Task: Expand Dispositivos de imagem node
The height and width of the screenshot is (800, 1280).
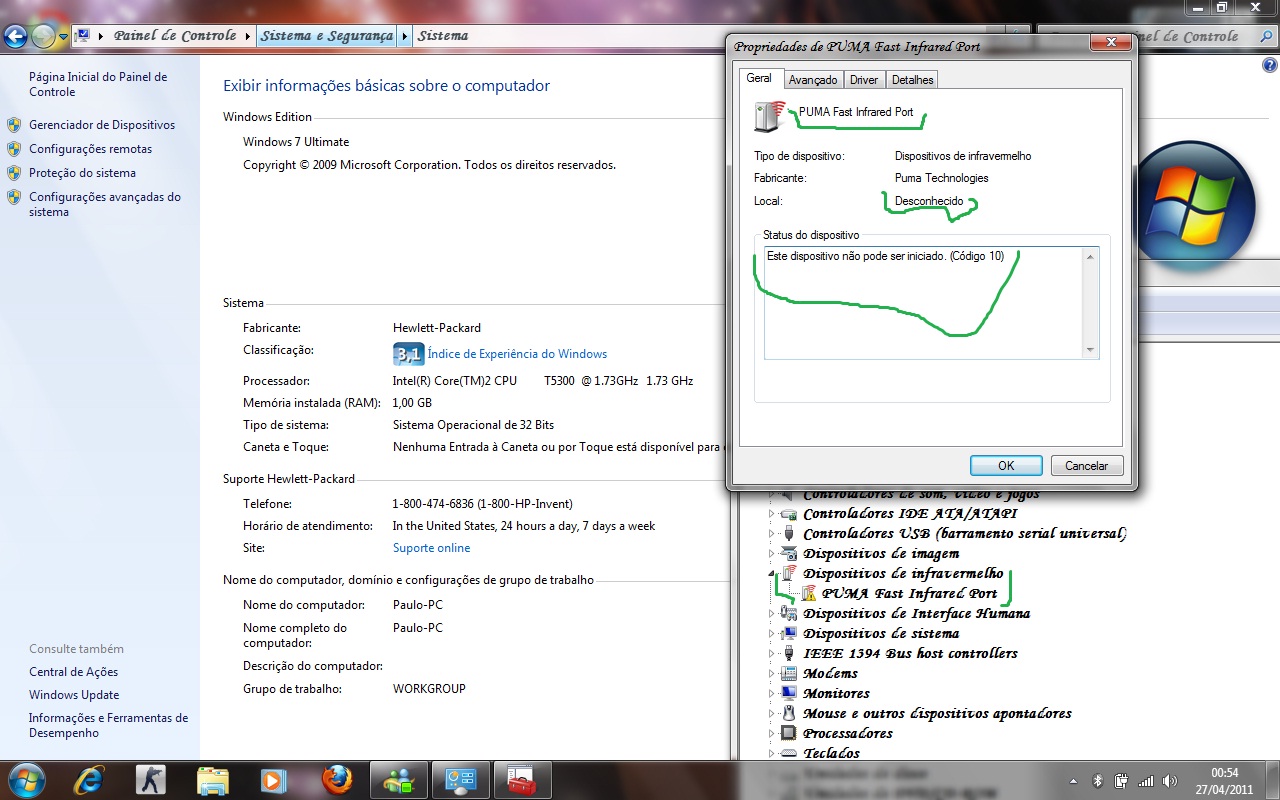Action: pos(771,554)
